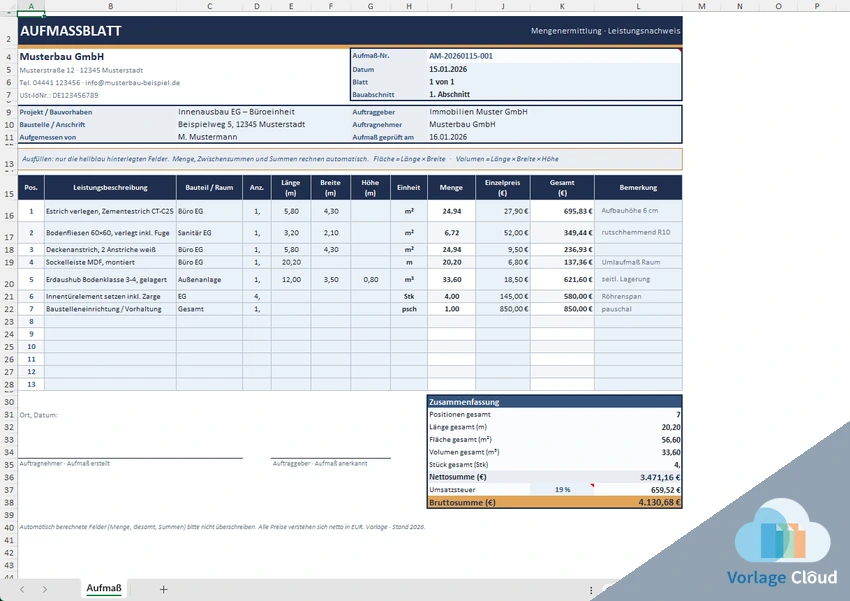Select the Bodenfliesen 60×60 description cell
Viewport: 850px width, 601px height.
[x=111, y=233]
